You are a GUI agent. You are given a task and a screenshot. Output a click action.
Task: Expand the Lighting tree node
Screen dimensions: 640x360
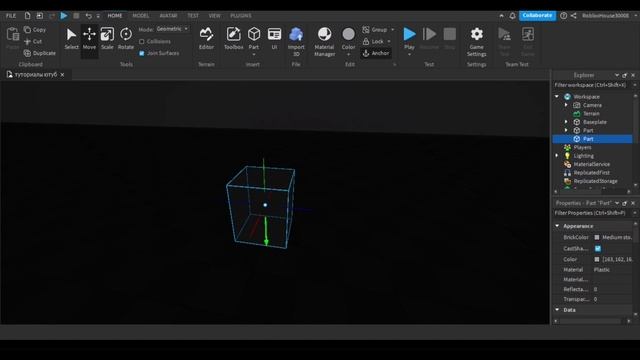[x=557, y=156]
